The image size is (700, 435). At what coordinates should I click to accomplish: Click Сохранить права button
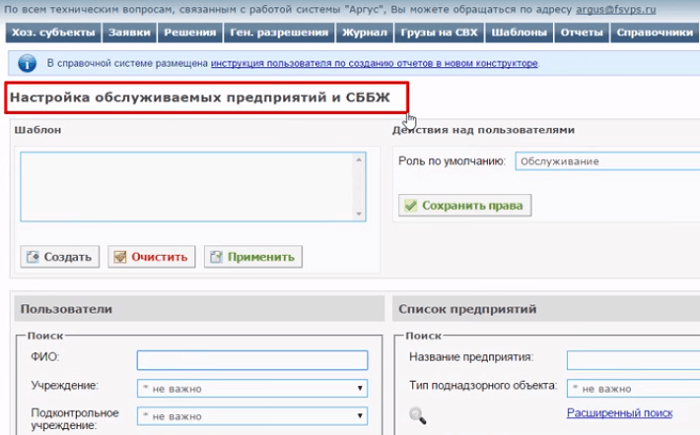click(x=462, y=205)
